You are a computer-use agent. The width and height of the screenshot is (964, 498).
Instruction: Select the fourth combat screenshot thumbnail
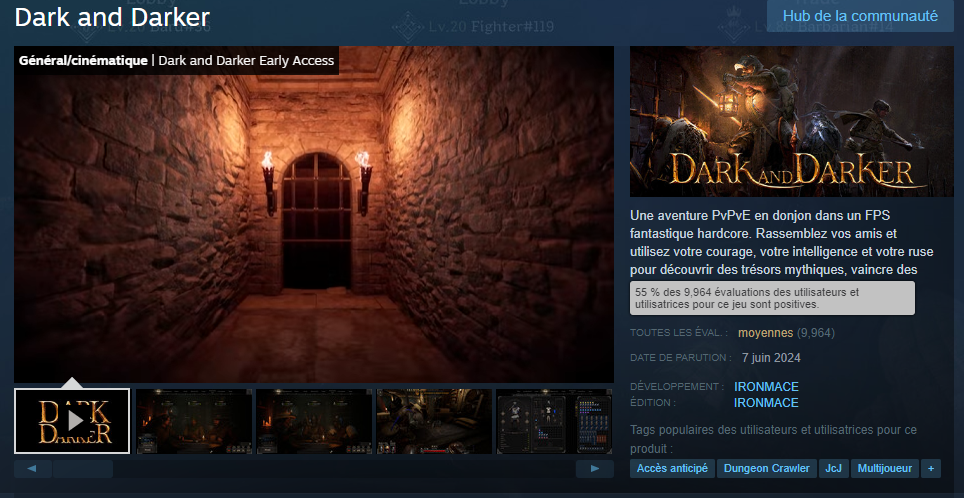(x=434, y=421)
